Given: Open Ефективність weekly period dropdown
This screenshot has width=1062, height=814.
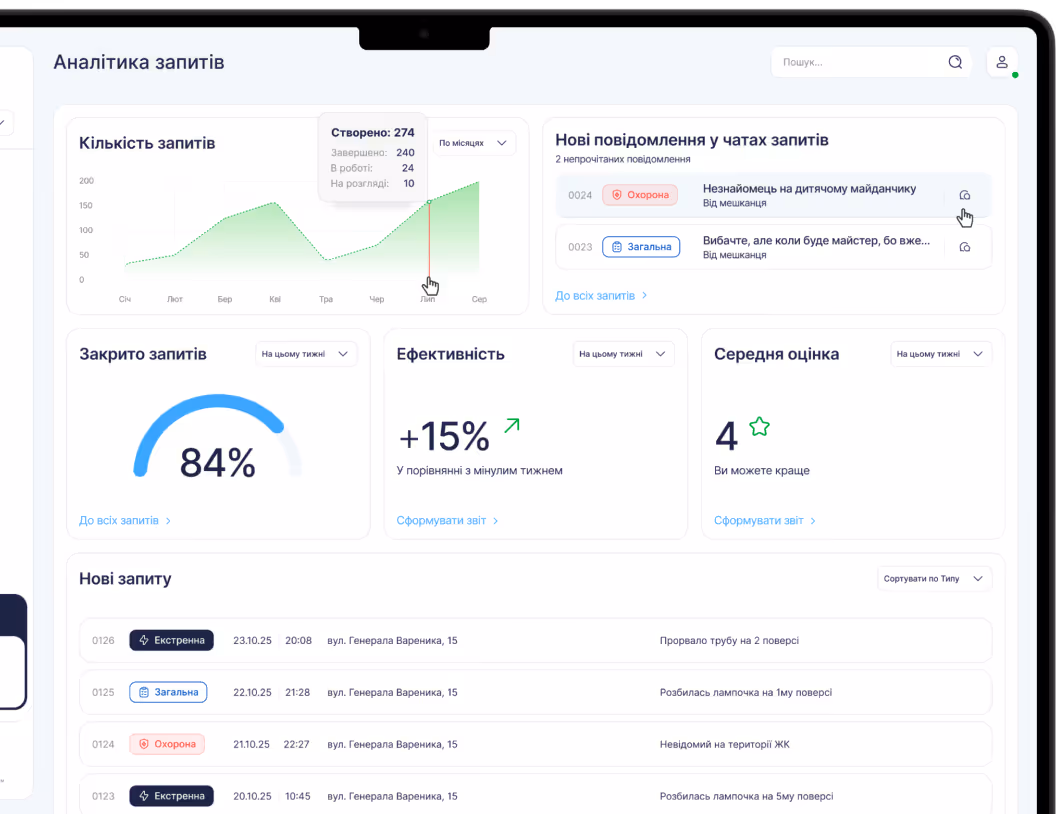Looking at the screenshot, I should tap(623, 354).
